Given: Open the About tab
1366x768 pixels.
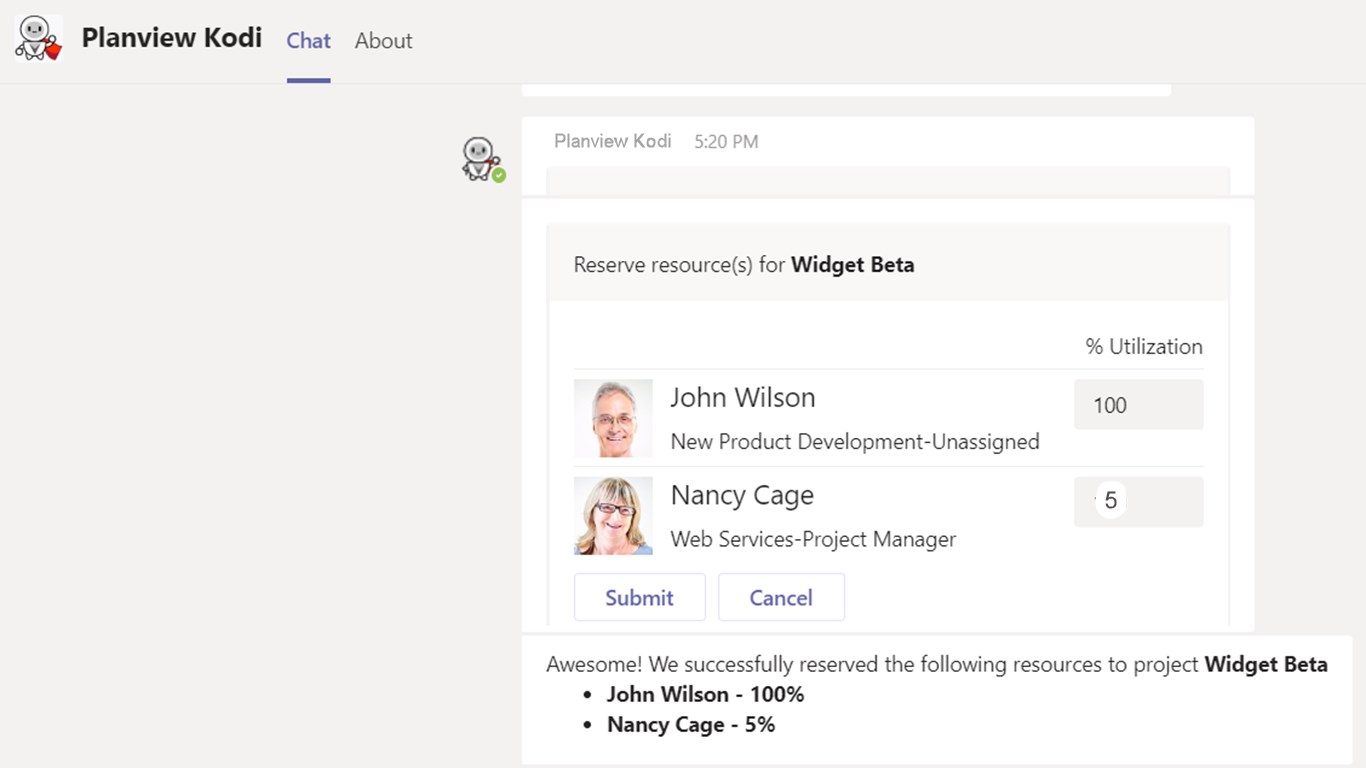Looking at the screenshot, I should tap(383, 41).
